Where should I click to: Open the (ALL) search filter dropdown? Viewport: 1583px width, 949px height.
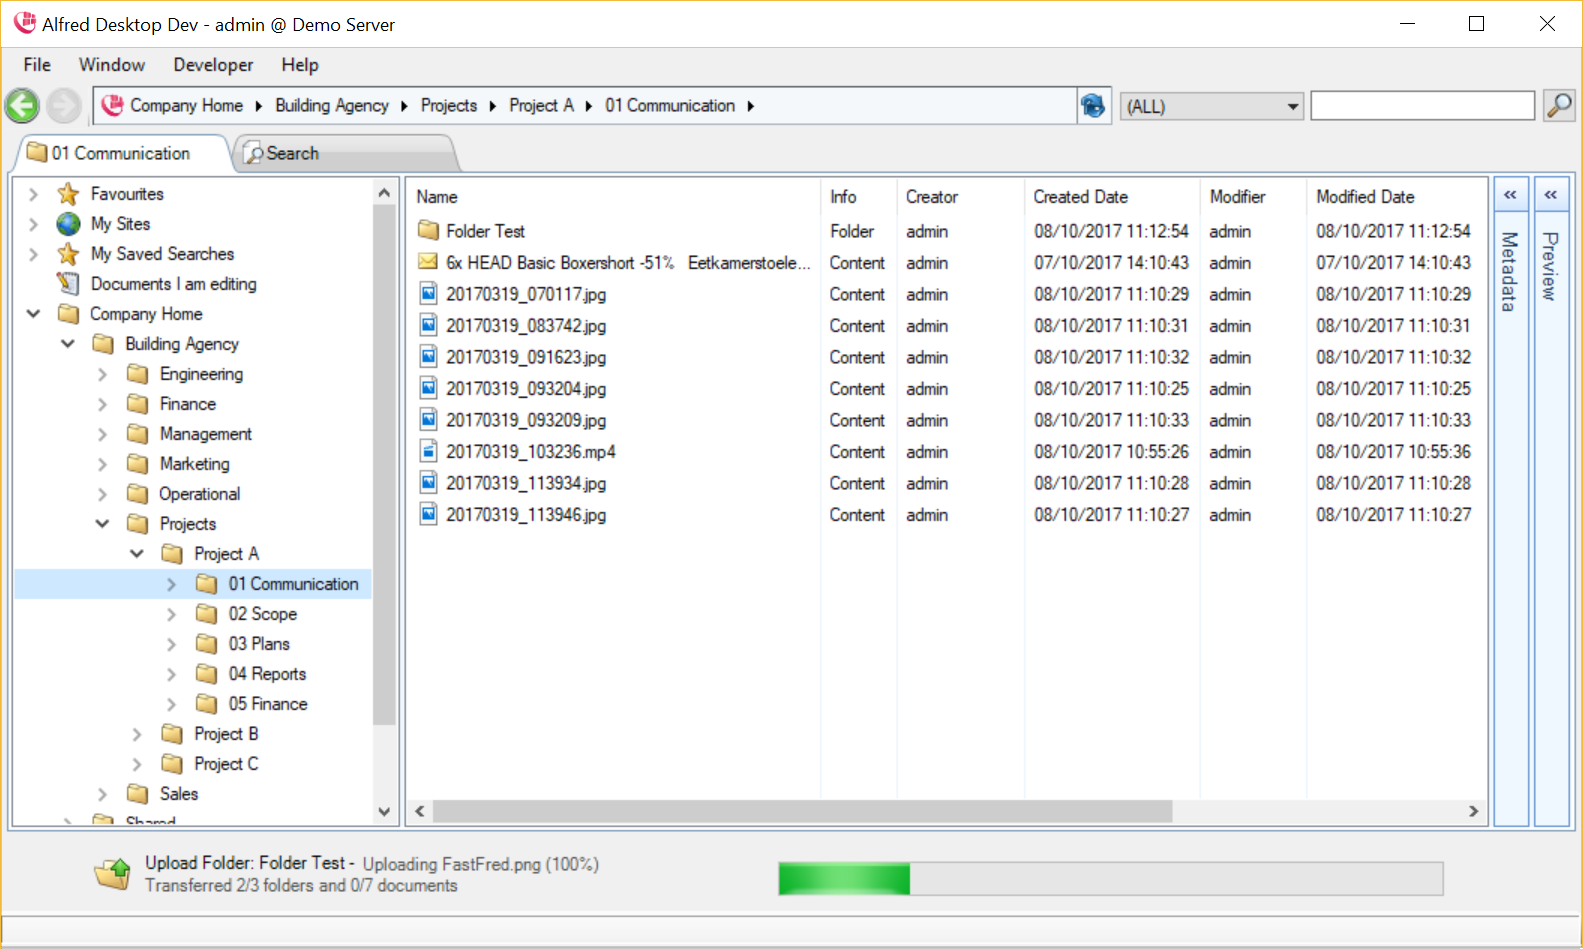click(1211, 106)
